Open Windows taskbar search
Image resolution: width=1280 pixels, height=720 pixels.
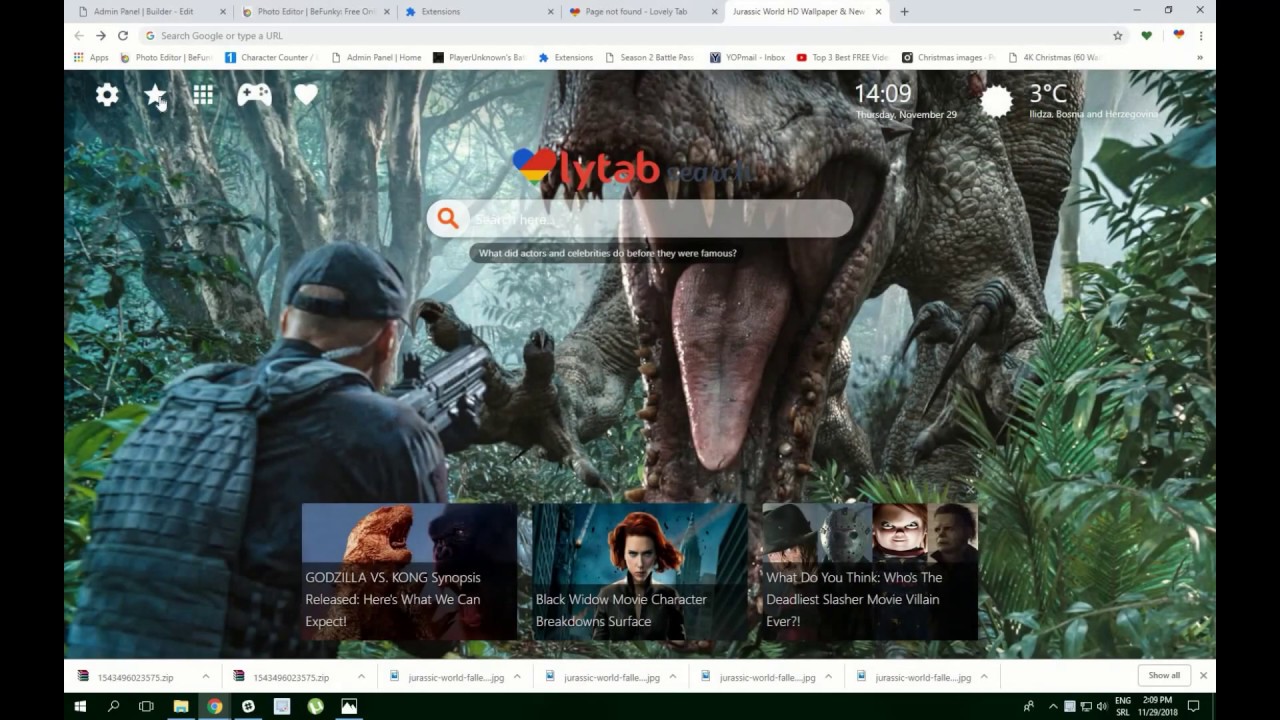click(x=113, y=706)
